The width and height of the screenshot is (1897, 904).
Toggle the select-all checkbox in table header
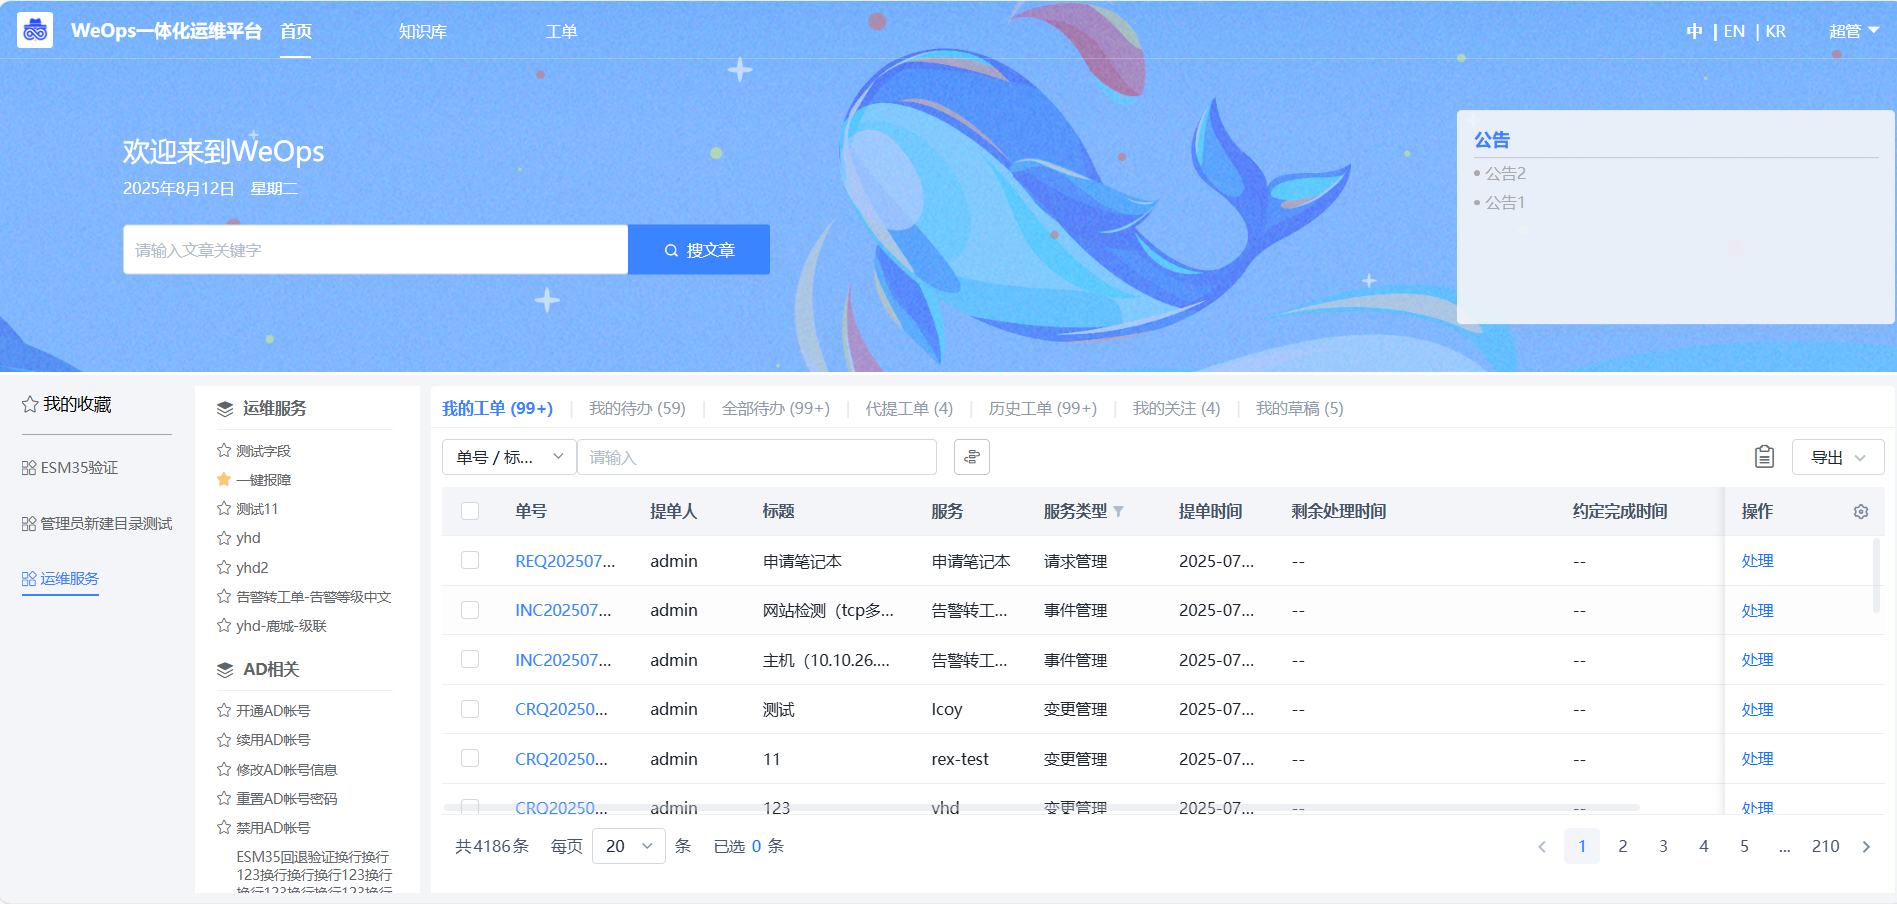470,512
